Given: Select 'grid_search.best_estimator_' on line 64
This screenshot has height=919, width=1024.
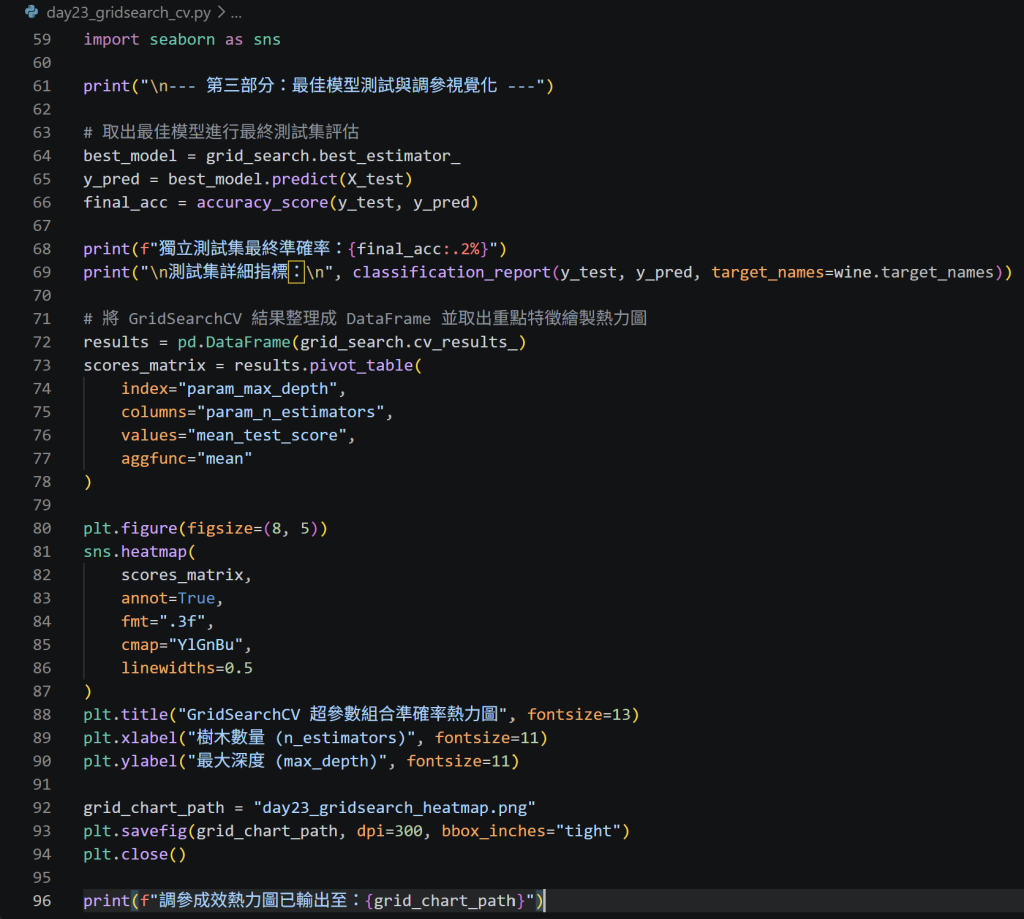Looking at the screenshot, I should point(333,156).
